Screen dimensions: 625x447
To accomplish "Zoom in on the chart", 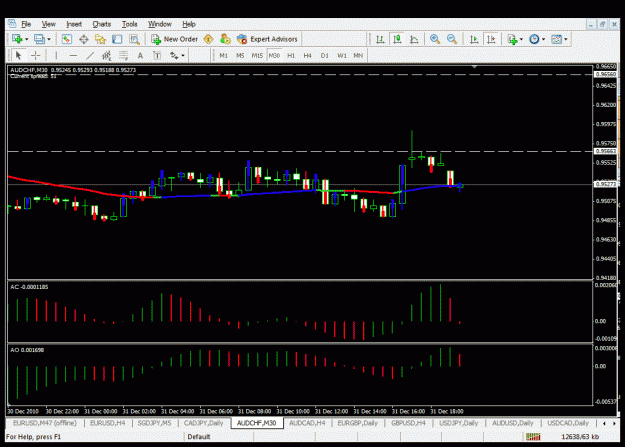I will coord(435,39).
